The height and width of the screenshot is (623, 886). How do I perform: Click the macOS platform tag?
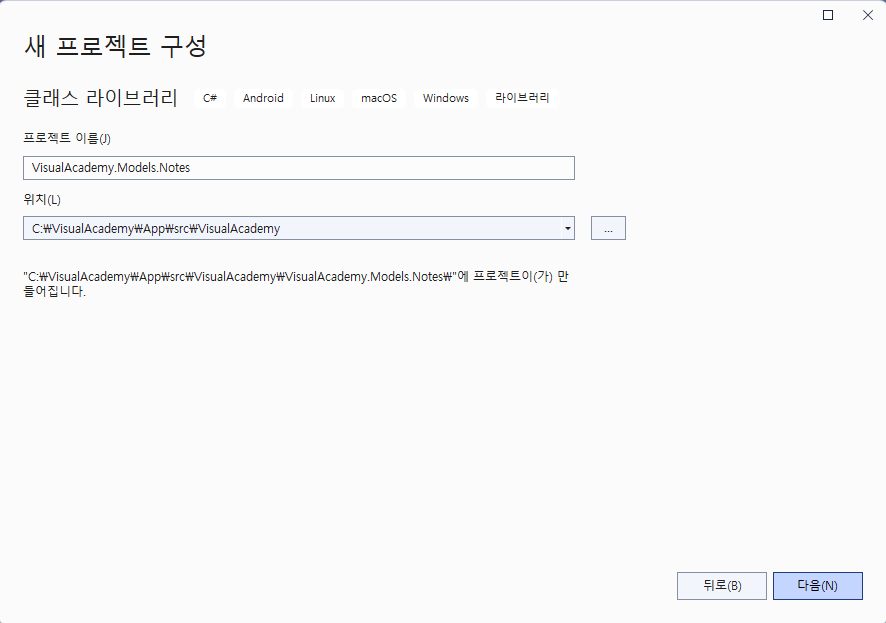coord(379,98)
